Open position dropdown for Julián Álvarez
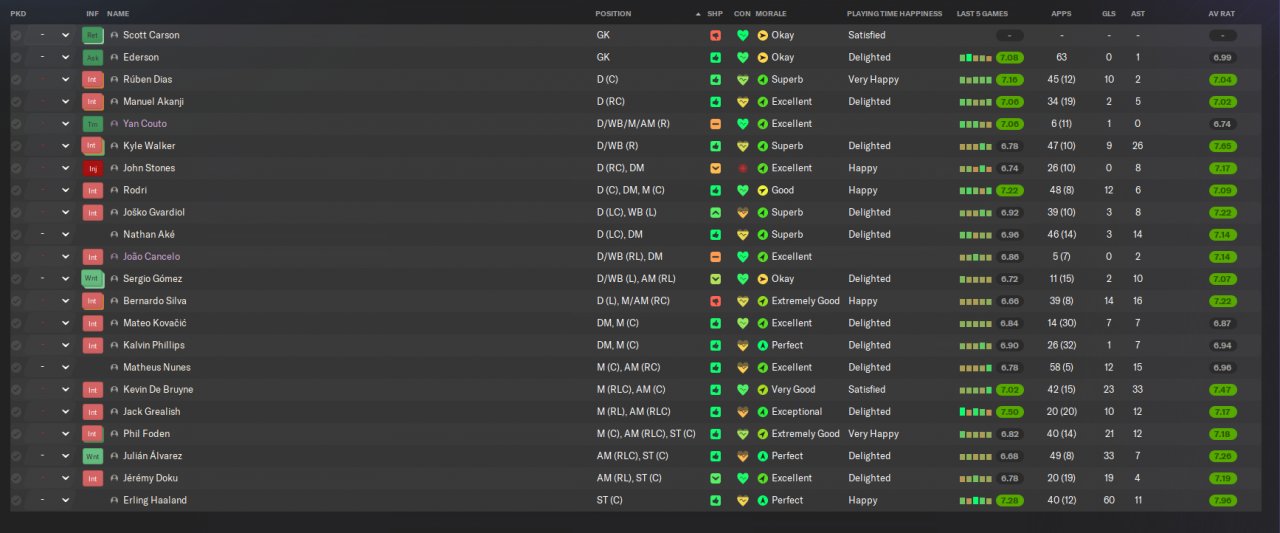The image size is (1280, 533). (x=66, y=456)
